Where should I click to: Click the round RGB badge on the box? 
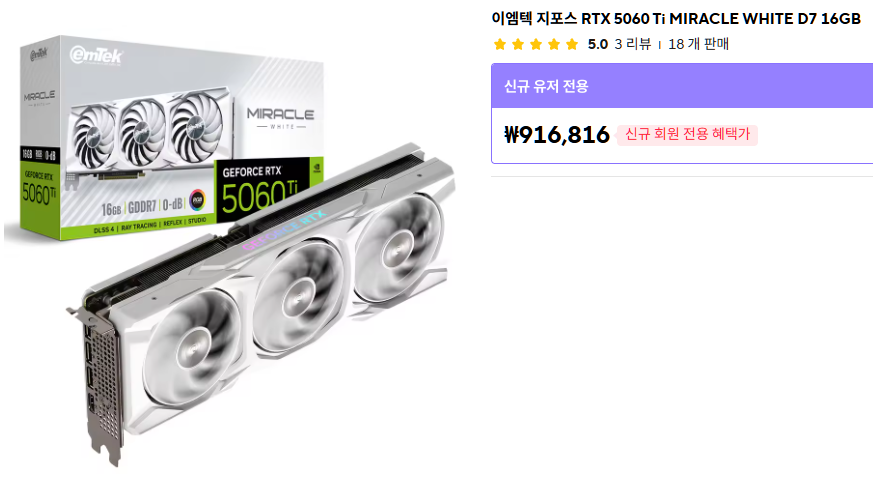(x=197, y=200)
